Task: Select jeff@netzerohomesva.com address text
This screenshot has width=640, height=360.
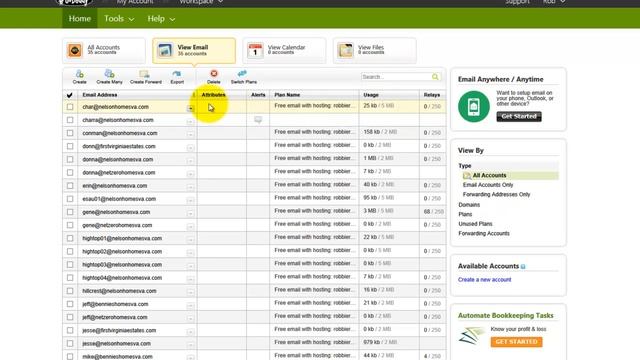Action: pyautogui.click(x=115, y=317)
